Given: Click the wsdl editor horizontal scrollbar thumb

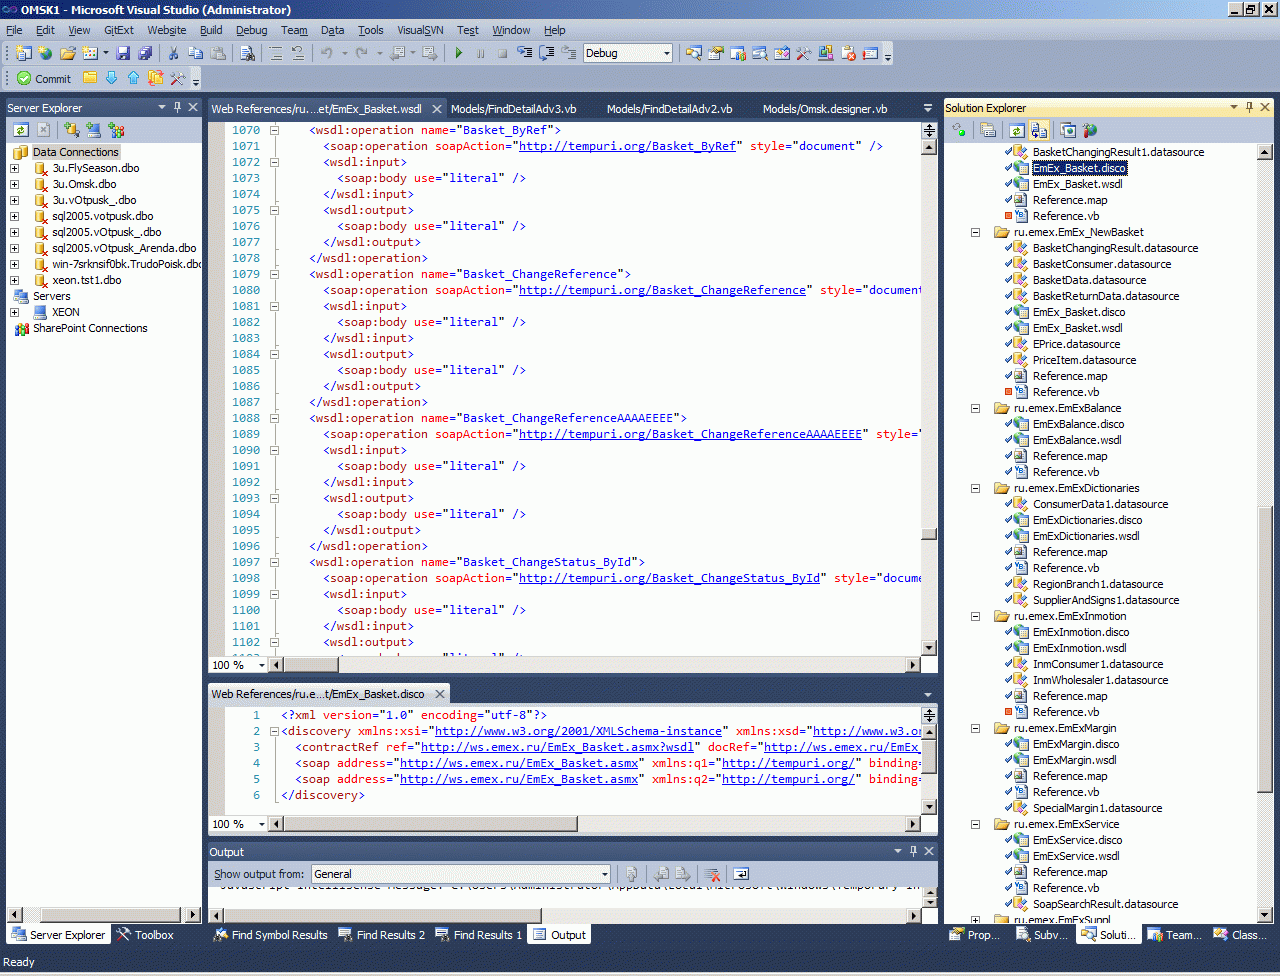Looking at the screenshot, I should click(x=312, y=665).
